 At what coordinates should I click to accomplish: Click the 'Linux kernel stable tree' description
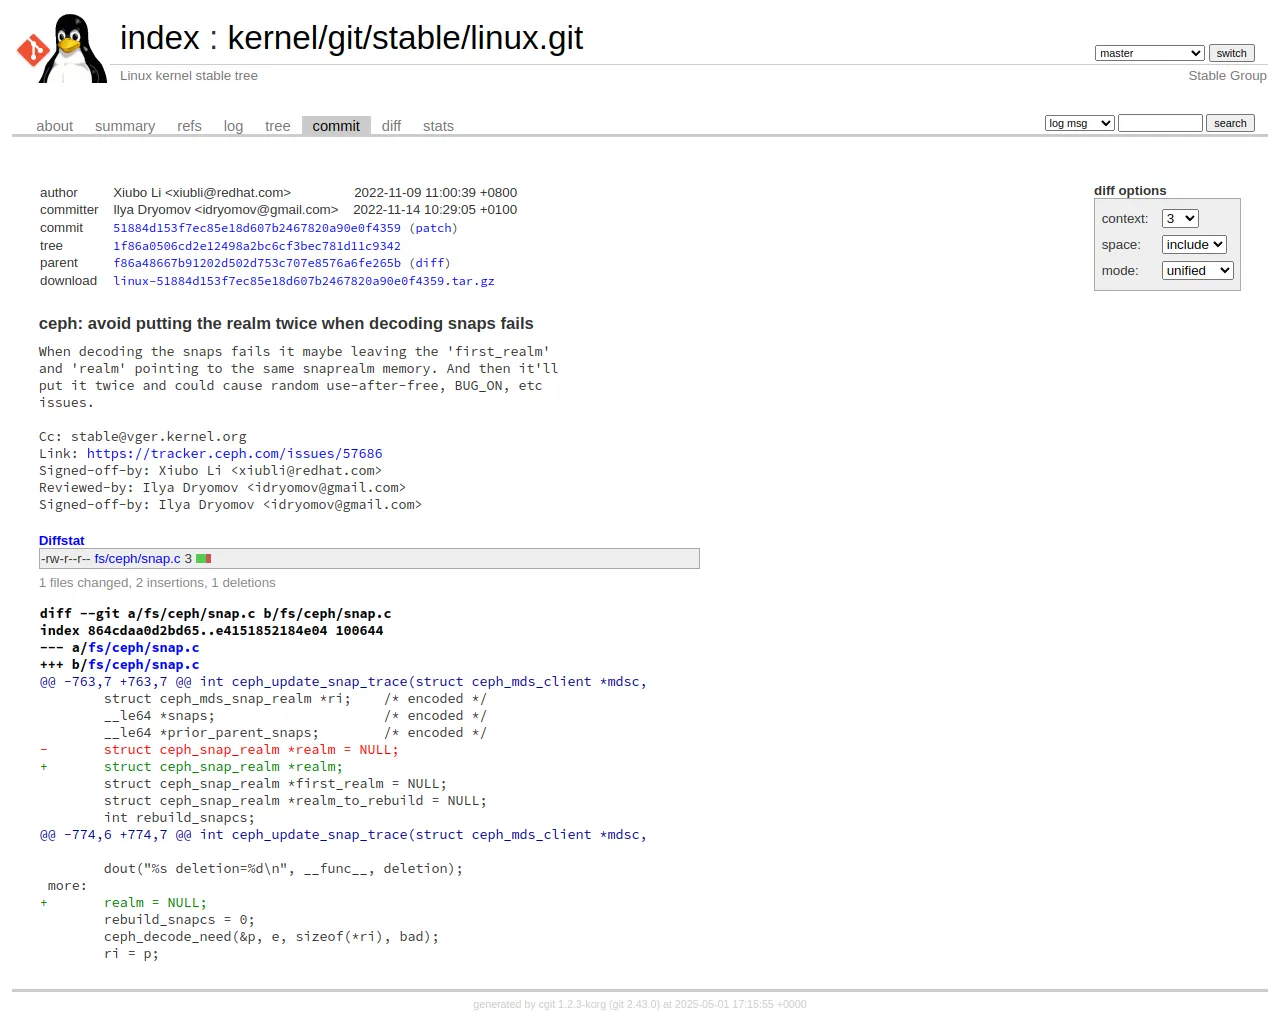point(189,76)
